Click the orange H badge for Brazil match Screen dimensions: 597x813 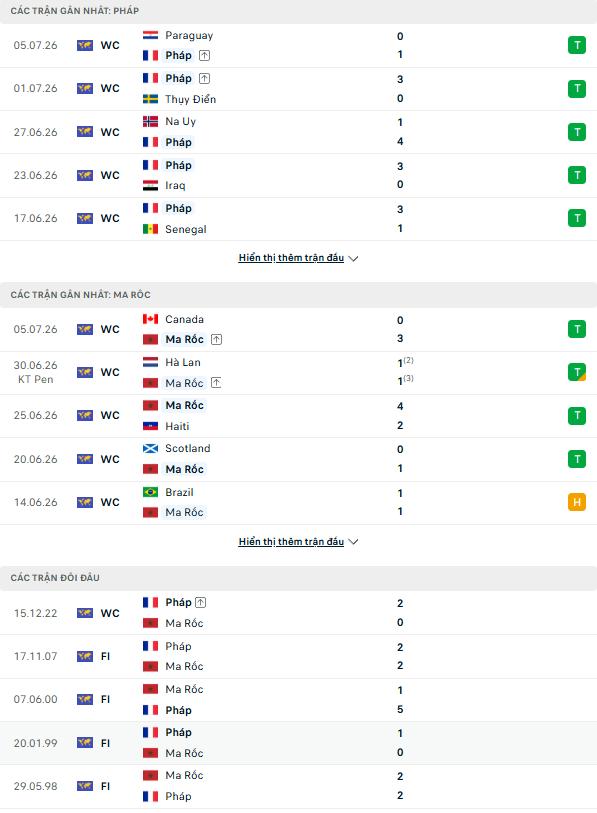coord(577,502)
